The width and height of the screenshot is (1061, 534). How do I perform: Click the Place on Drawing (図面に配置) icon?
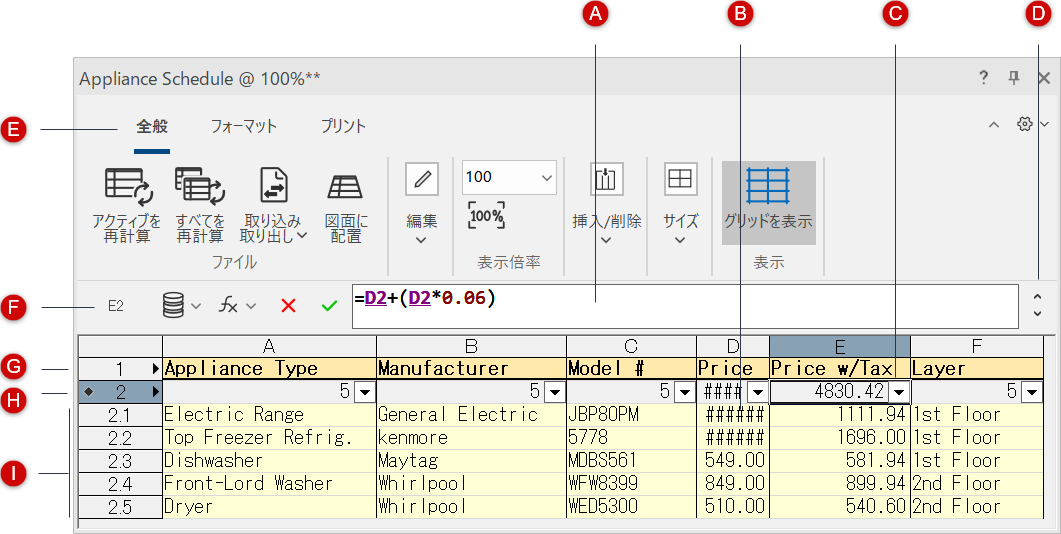pos(345,186)
